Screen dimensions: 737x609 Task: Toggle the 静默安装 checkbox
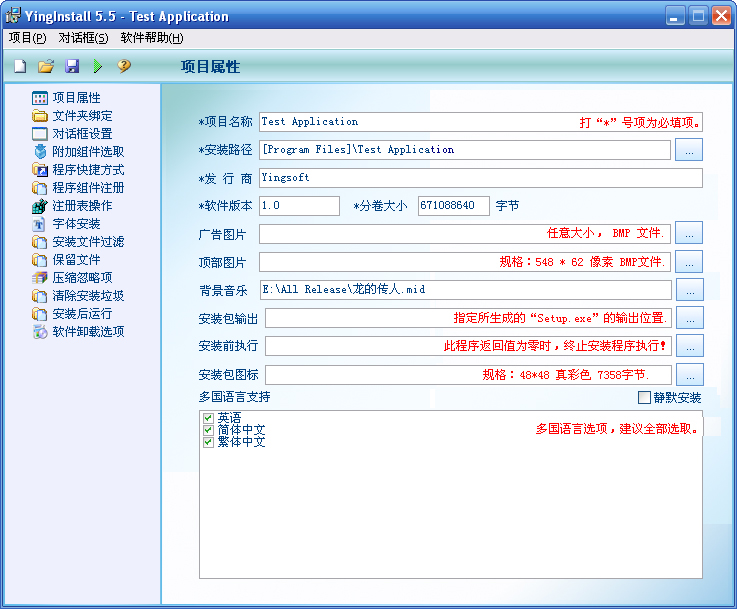[644, 398]
